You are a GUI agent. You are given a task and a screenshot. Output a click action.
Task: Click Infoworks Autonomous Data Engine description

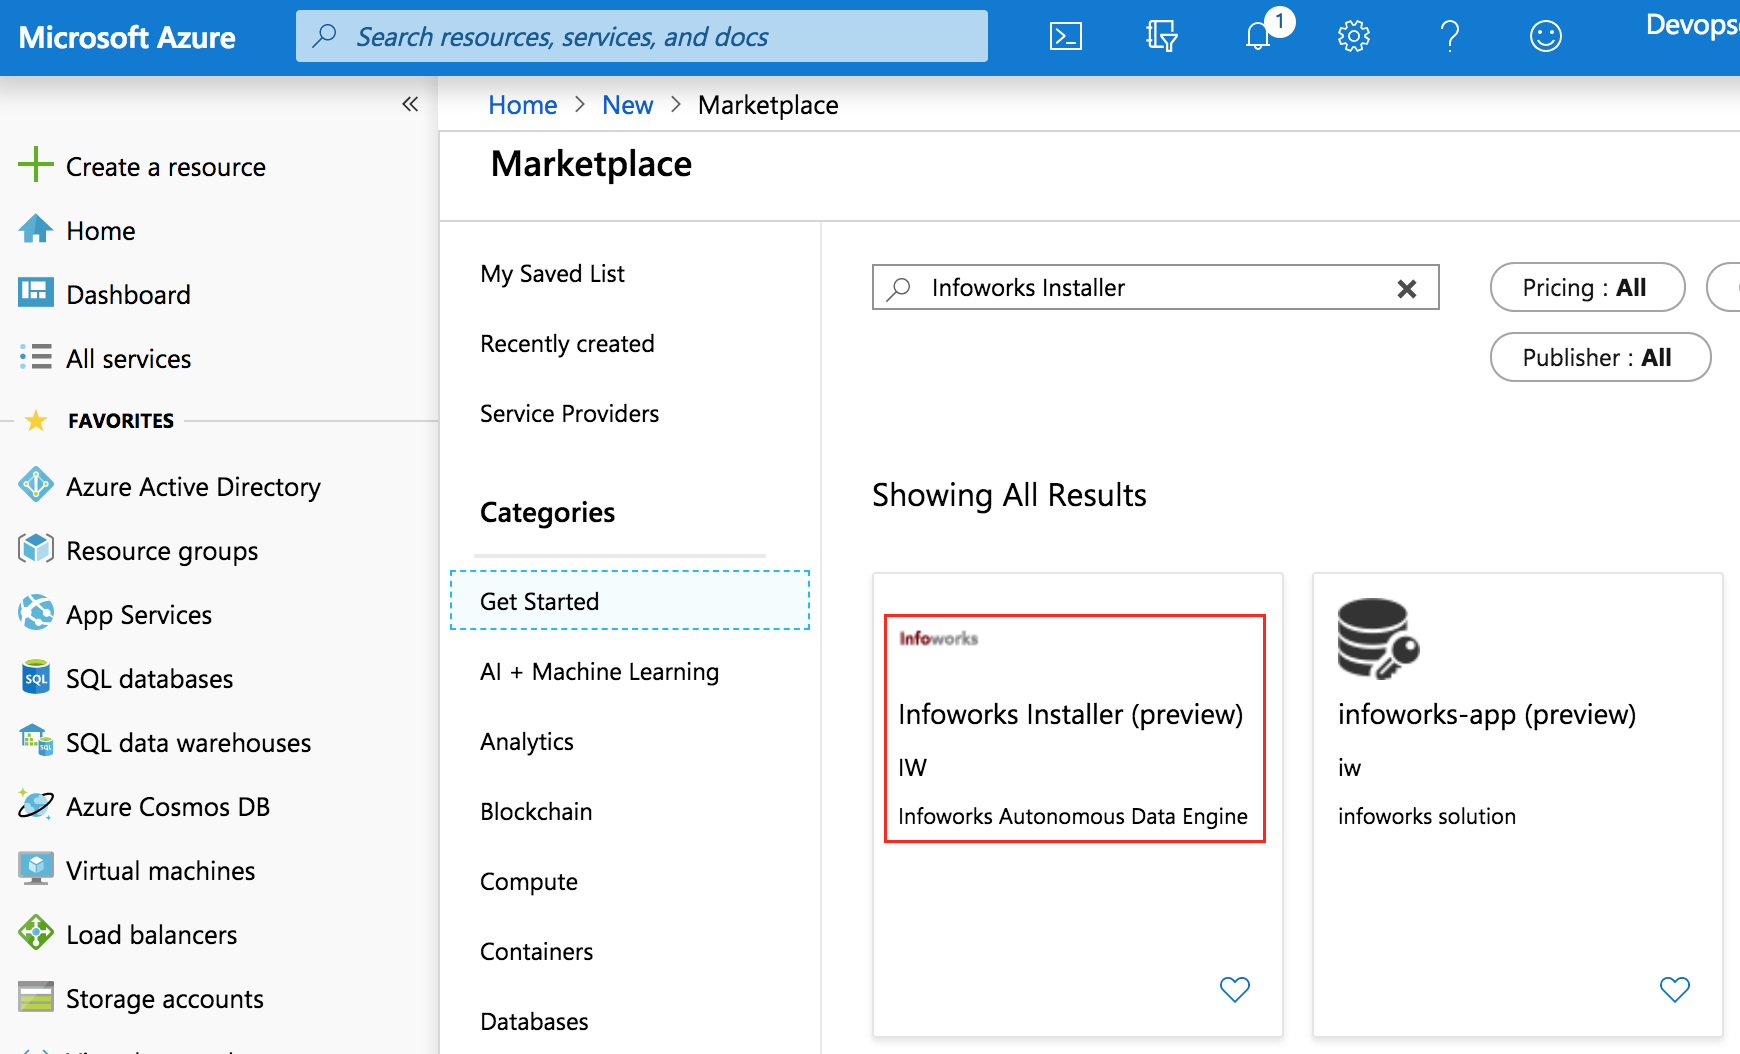[1073, 817]
